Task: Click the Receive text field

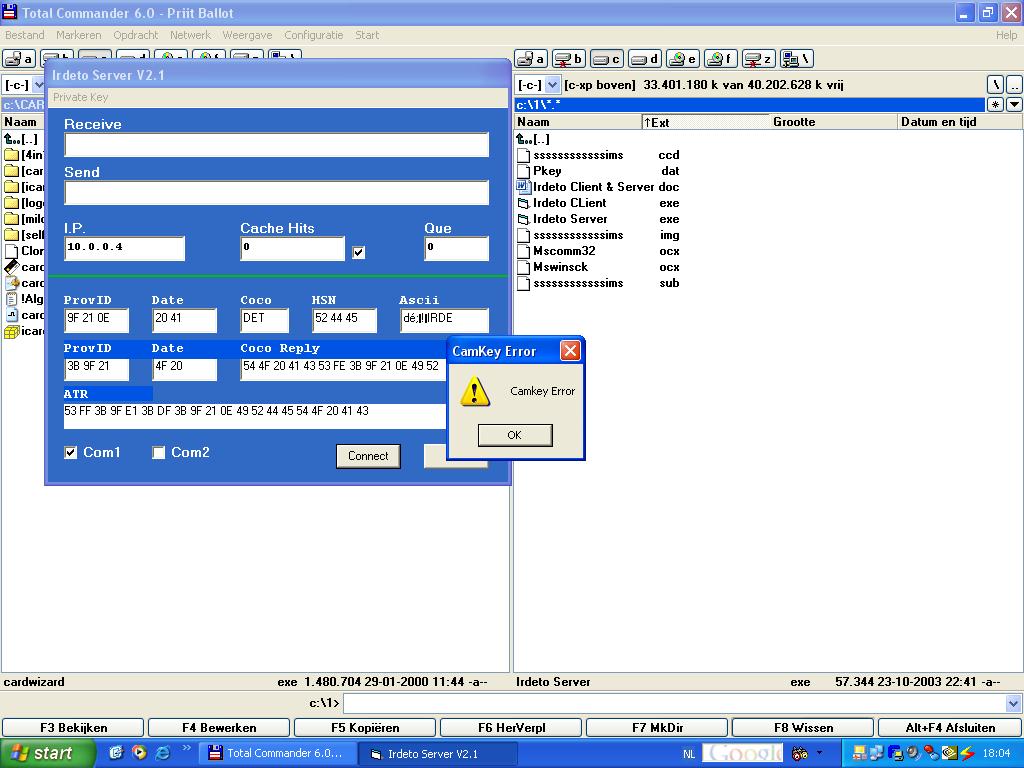Action: 276,144
